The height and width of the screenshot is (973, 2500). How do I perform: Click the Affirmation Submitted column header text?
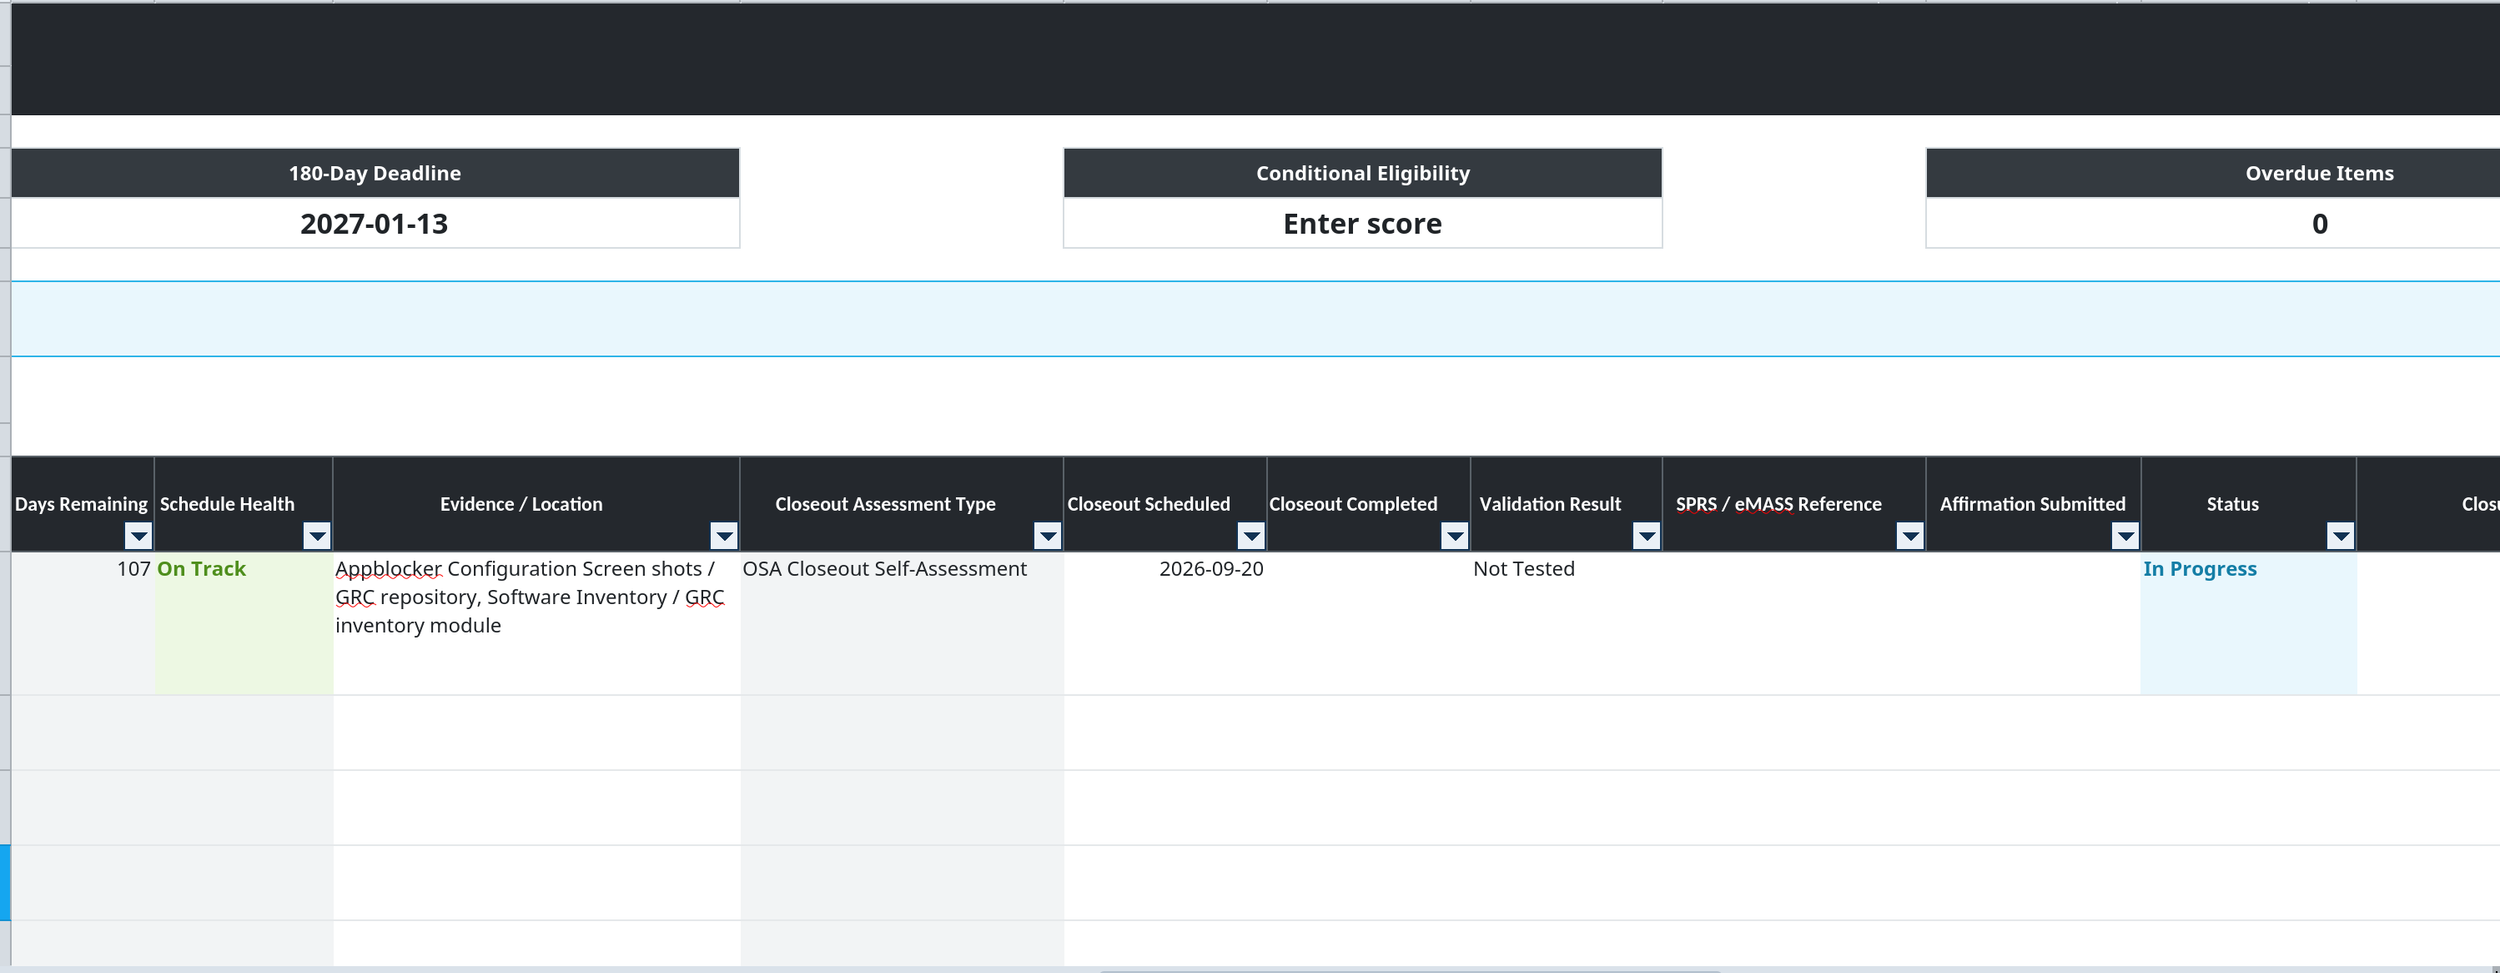[2033, 504]
